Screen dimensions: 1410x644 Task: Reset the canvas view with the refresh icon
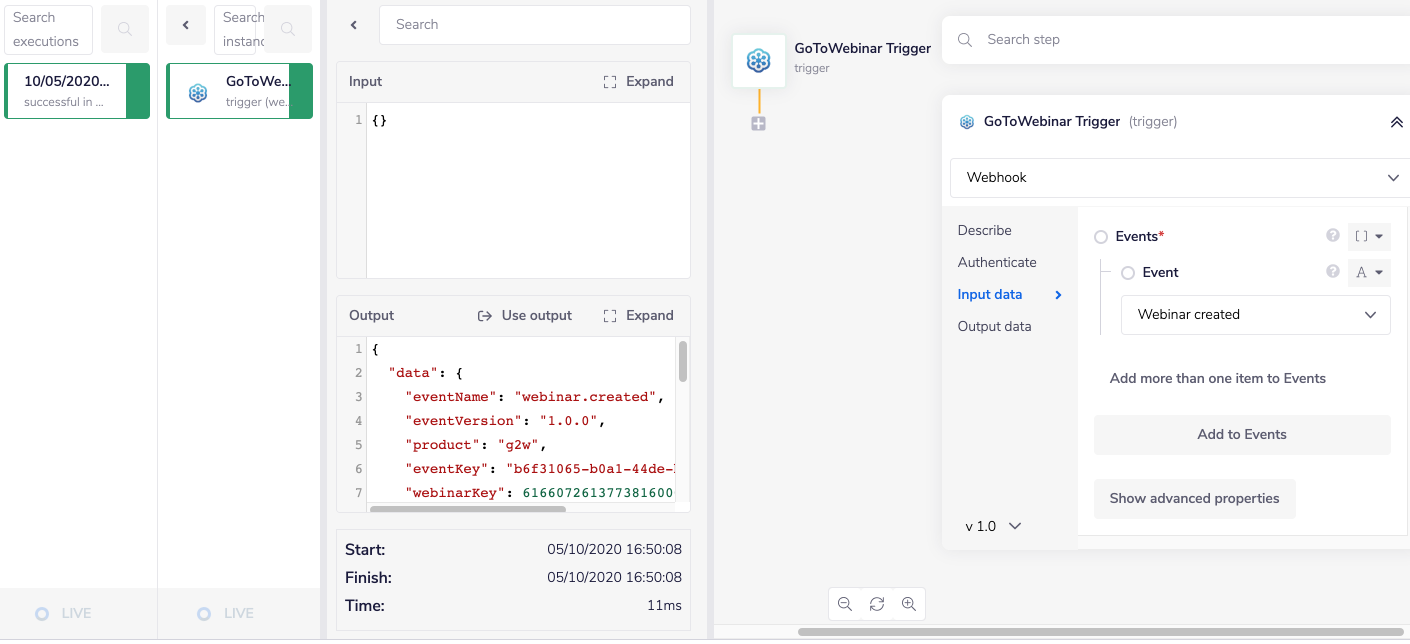[877, 604]
